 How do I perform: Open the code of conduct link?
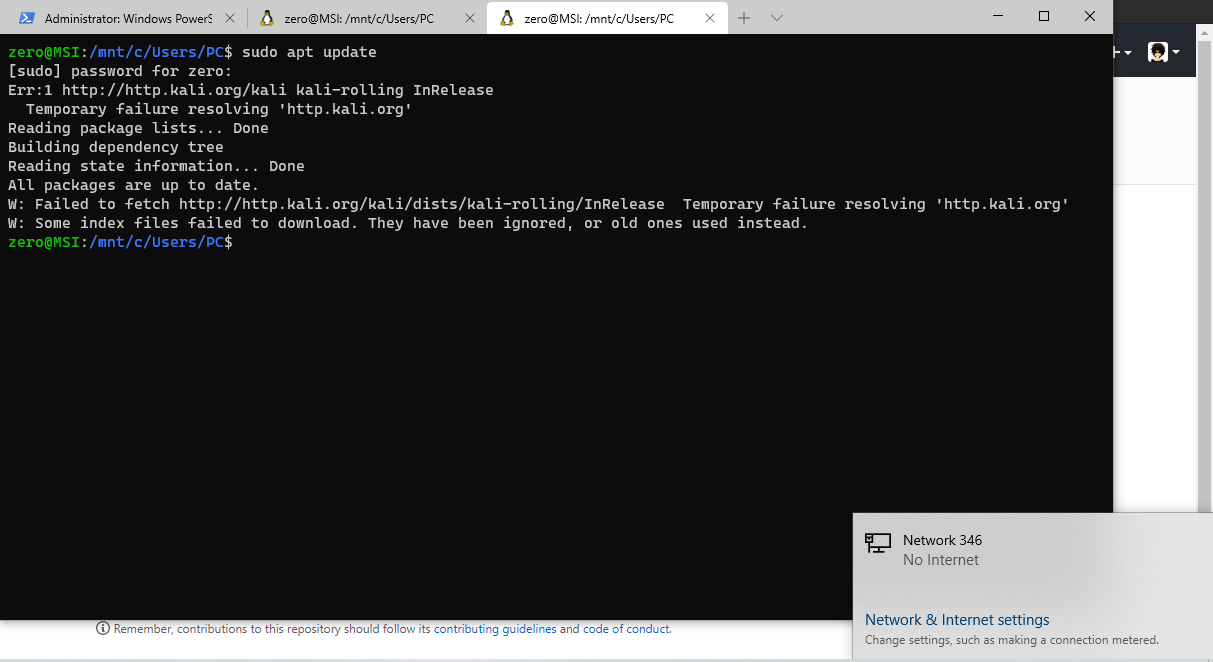(626, 629)
